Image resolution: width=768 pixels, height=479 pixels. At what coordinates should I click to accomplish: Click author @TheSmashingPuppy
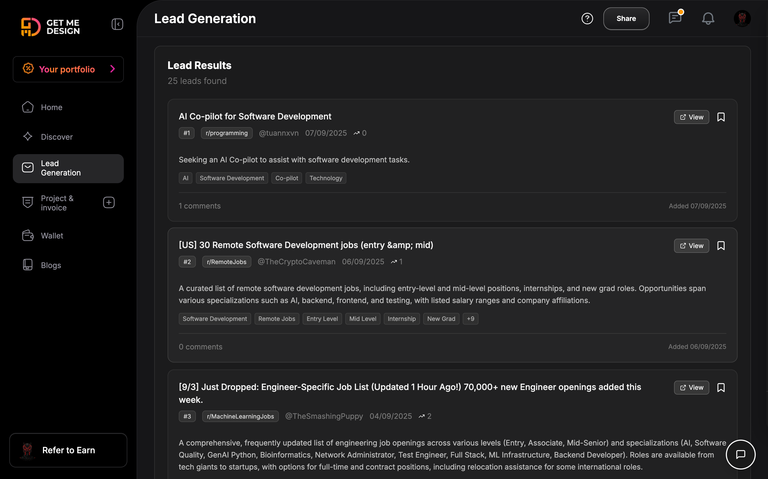[324, 416]
